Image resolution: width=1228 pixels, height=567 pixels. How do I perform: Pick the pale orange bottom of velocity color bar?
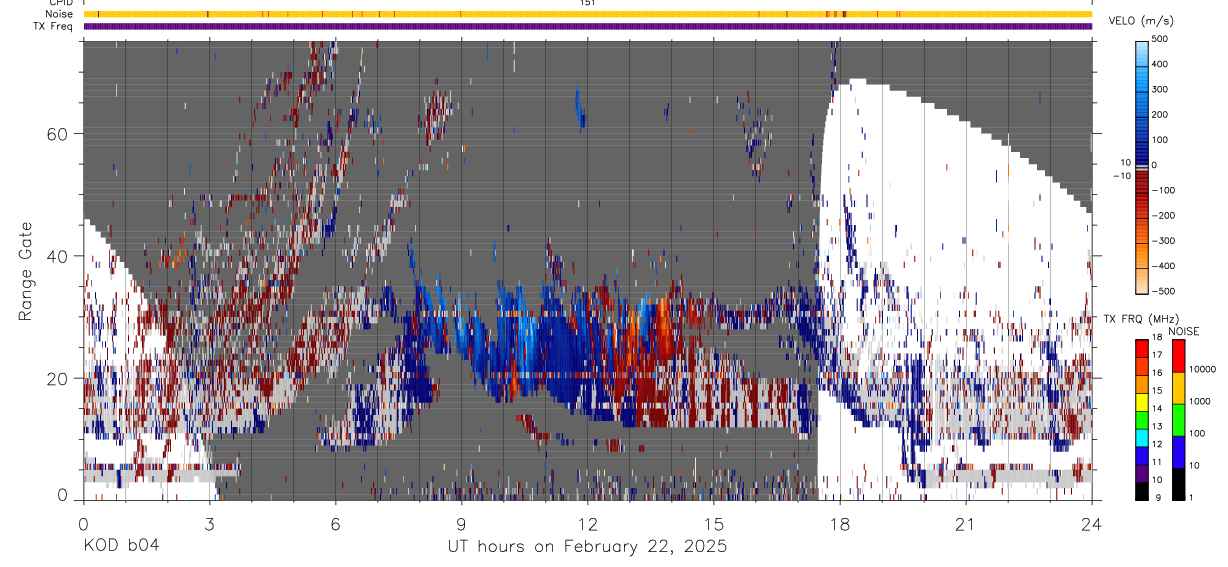(1142, 280)
